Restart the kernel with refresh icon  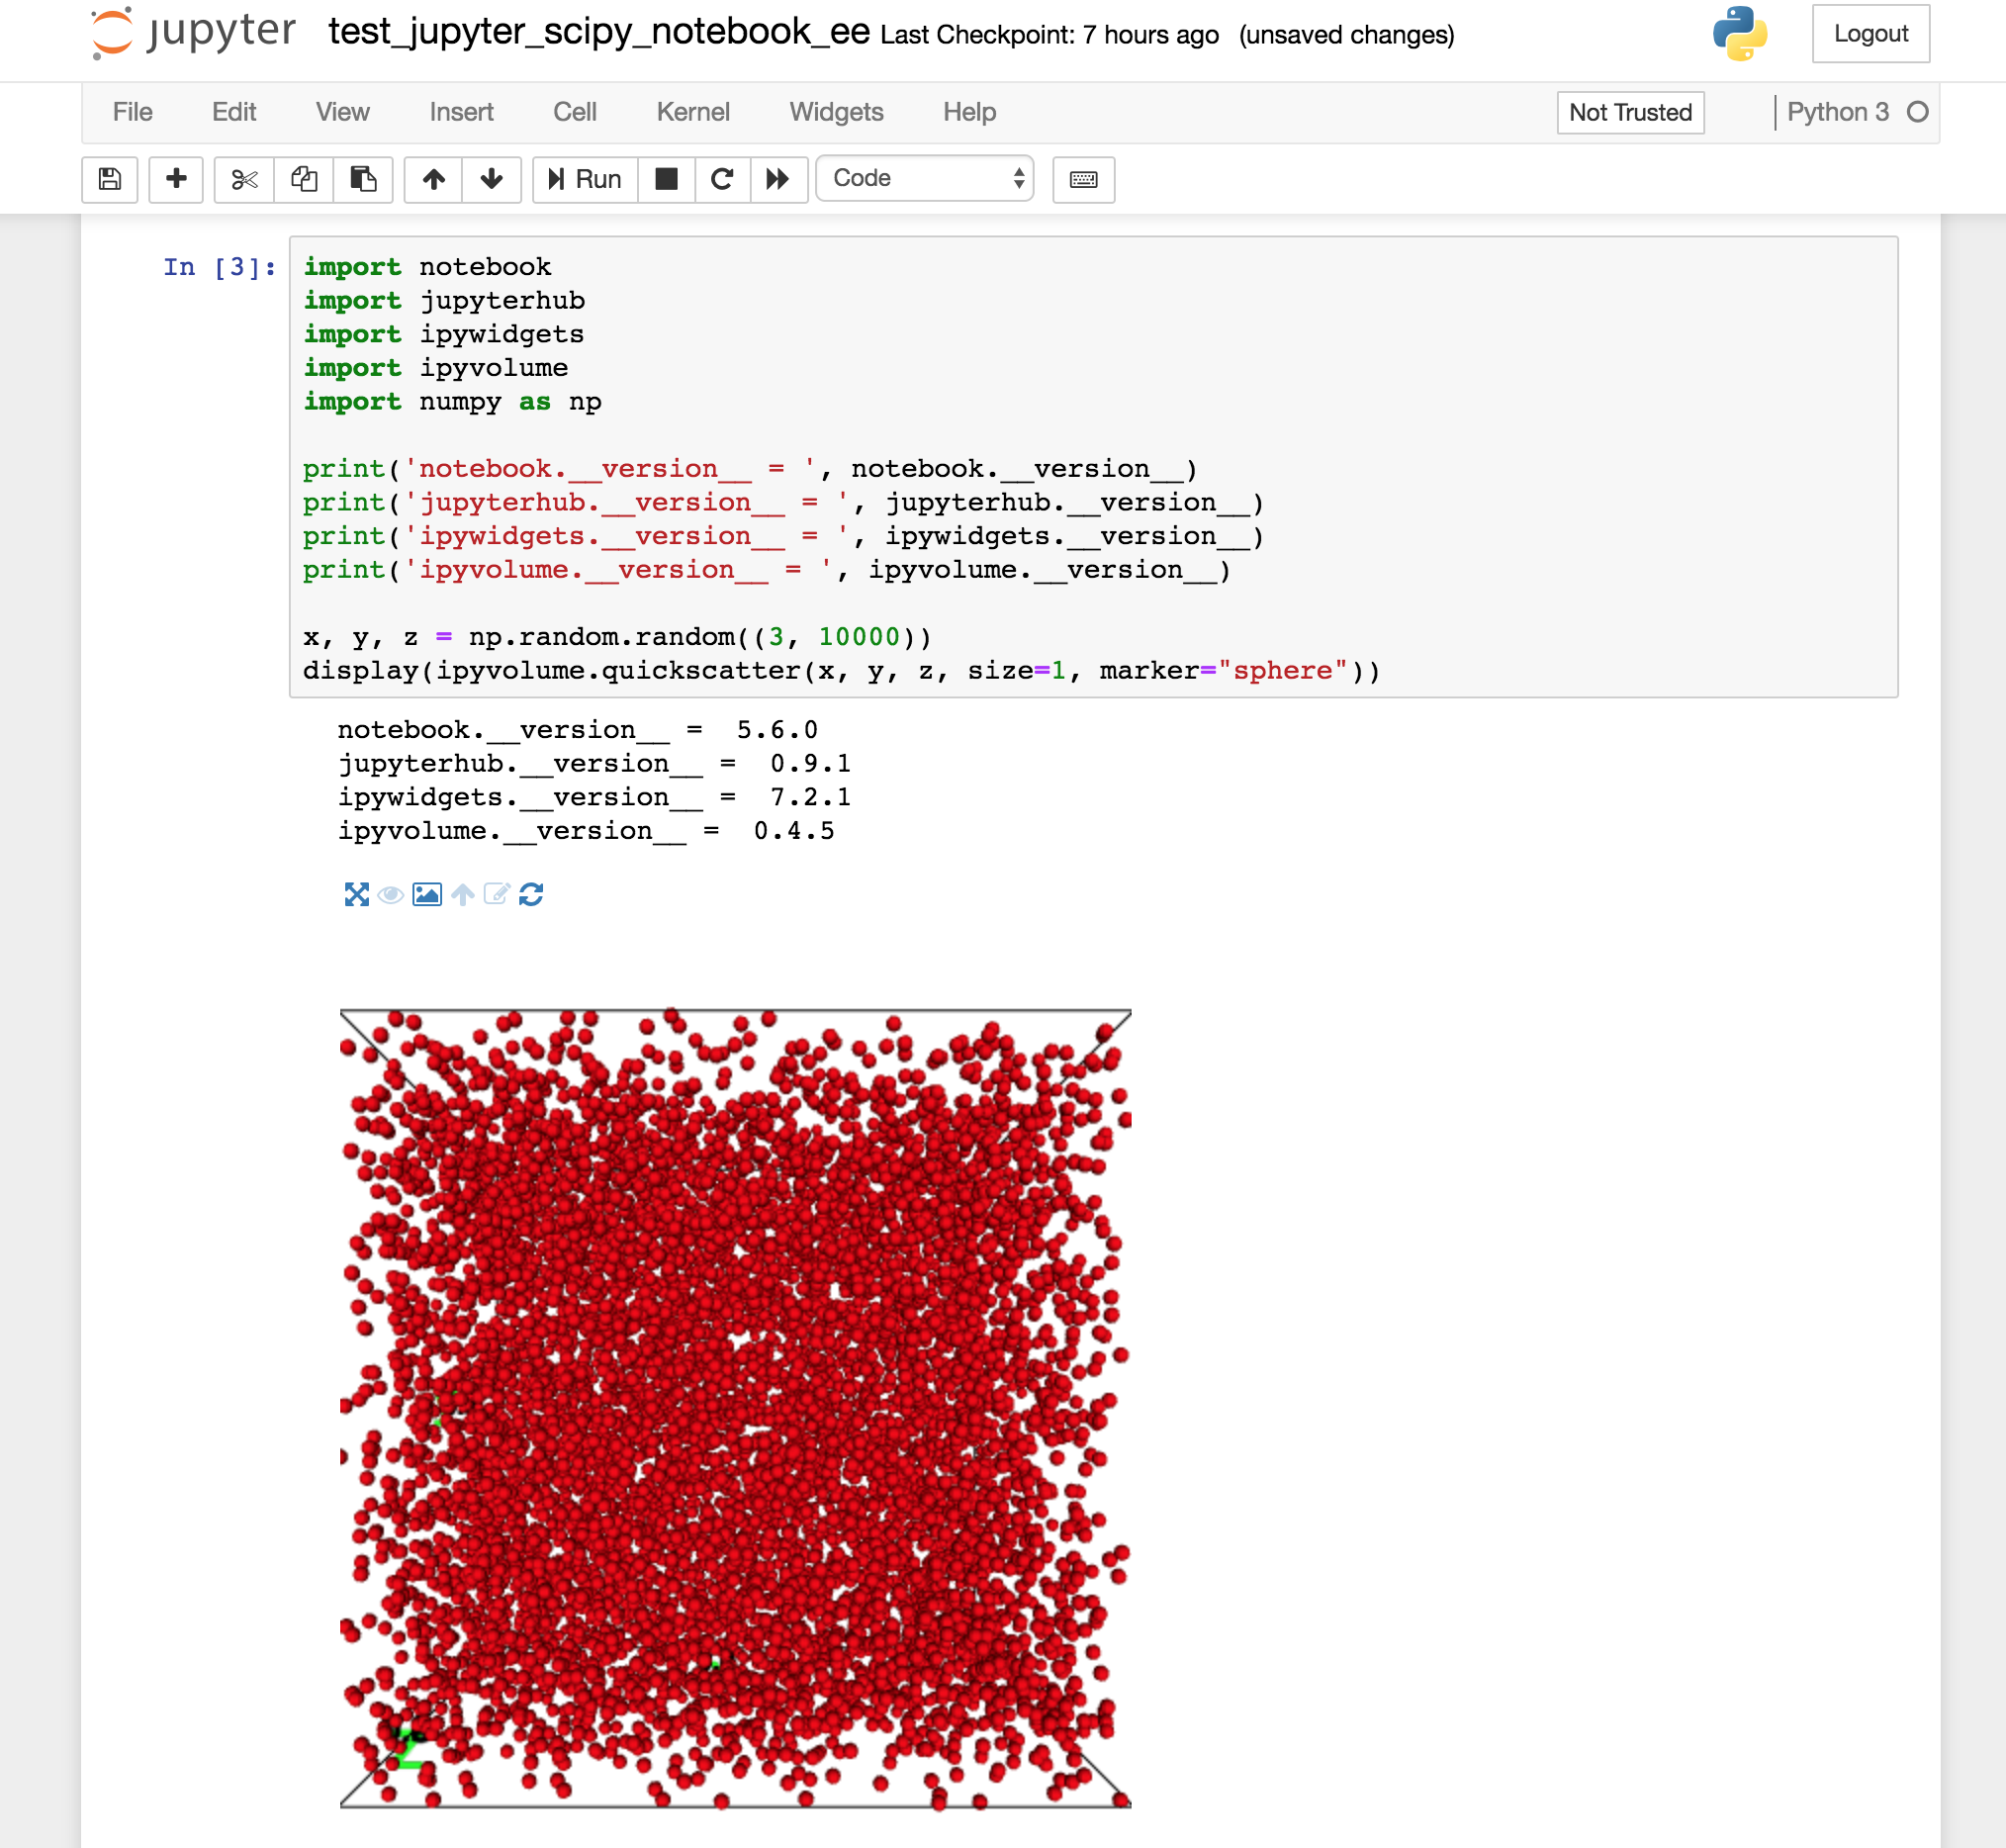(722, 180)
